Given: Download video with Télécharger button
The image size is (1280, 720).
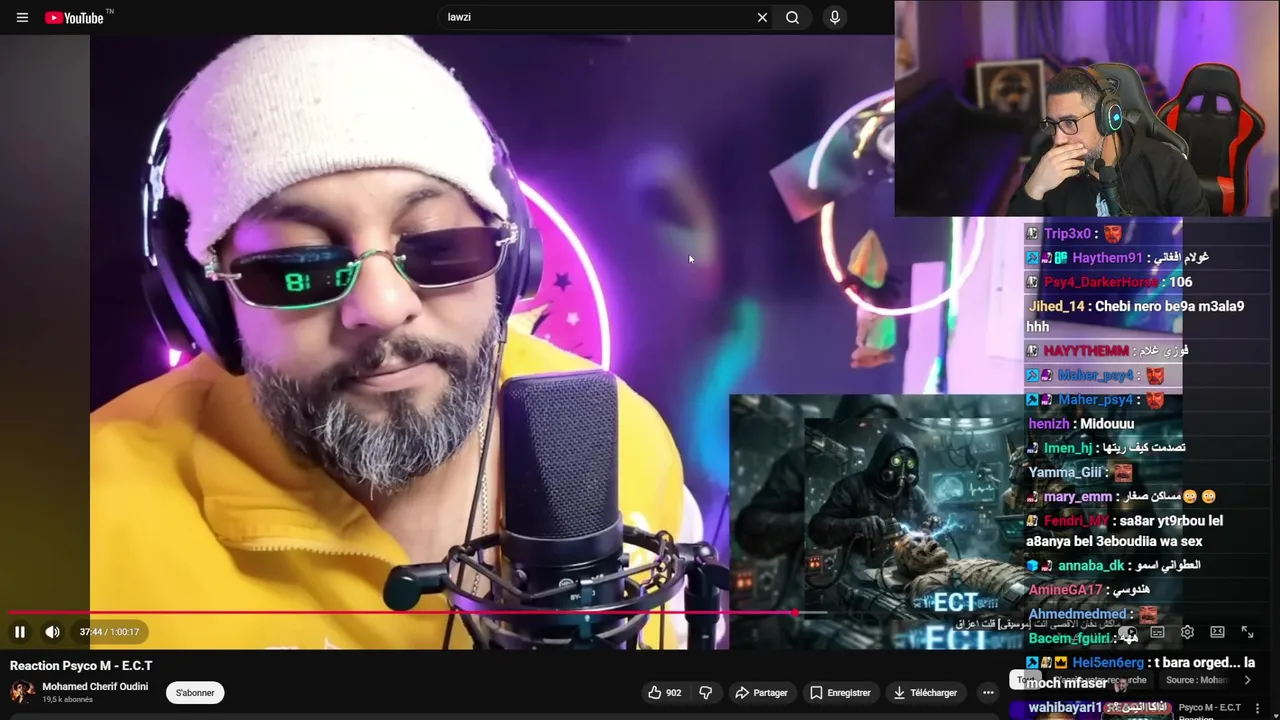Looking at the screenshot, I should pos(925,692).
